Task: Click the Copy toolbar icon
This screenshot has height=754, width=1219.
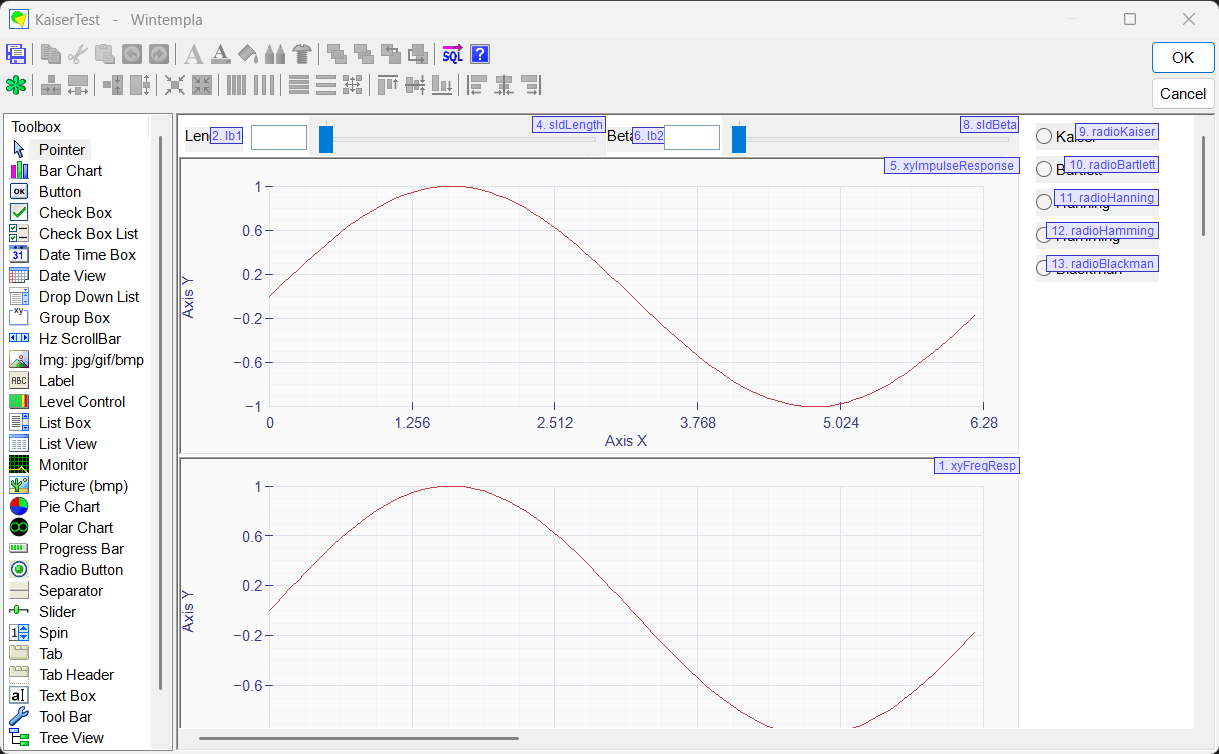Action: tap(50, 54)
